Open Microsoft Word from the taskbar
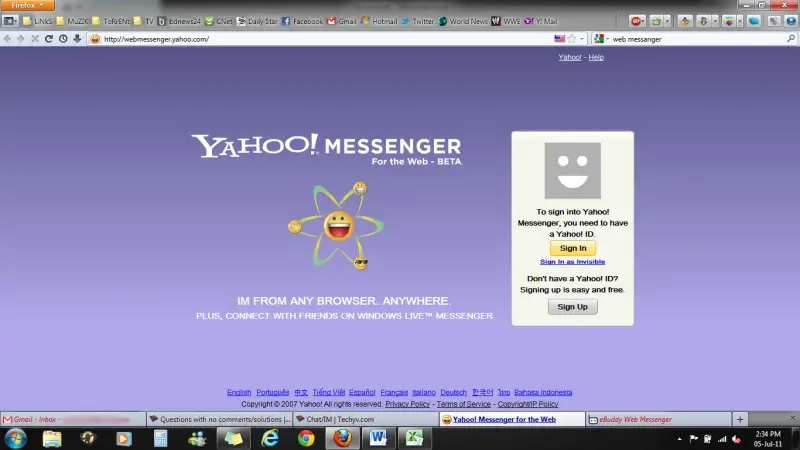The width and height of the screenshot is (800, 450). (378, 438)
